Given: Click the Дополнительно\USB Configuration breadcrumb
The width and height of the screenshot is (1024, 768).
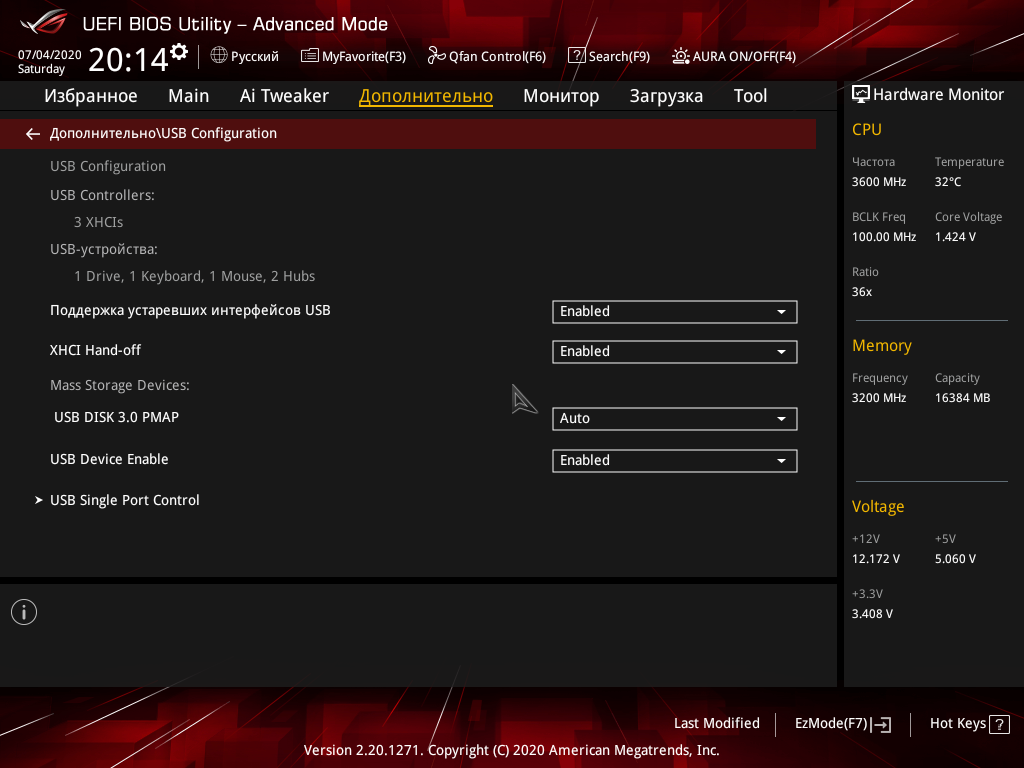Looking at the screenshot, I should click(163, 133).
